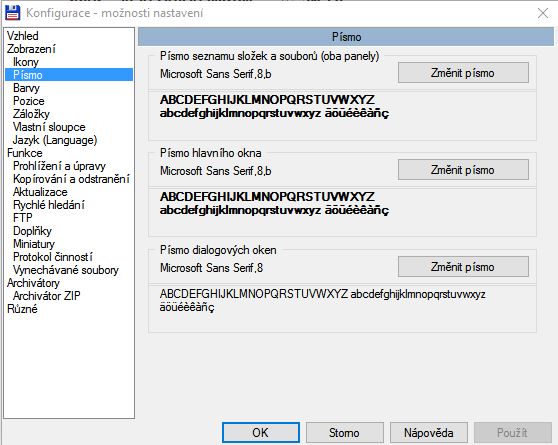
Task: Open Jazyk (Language) settings
Action: click(x=55, y=140)
